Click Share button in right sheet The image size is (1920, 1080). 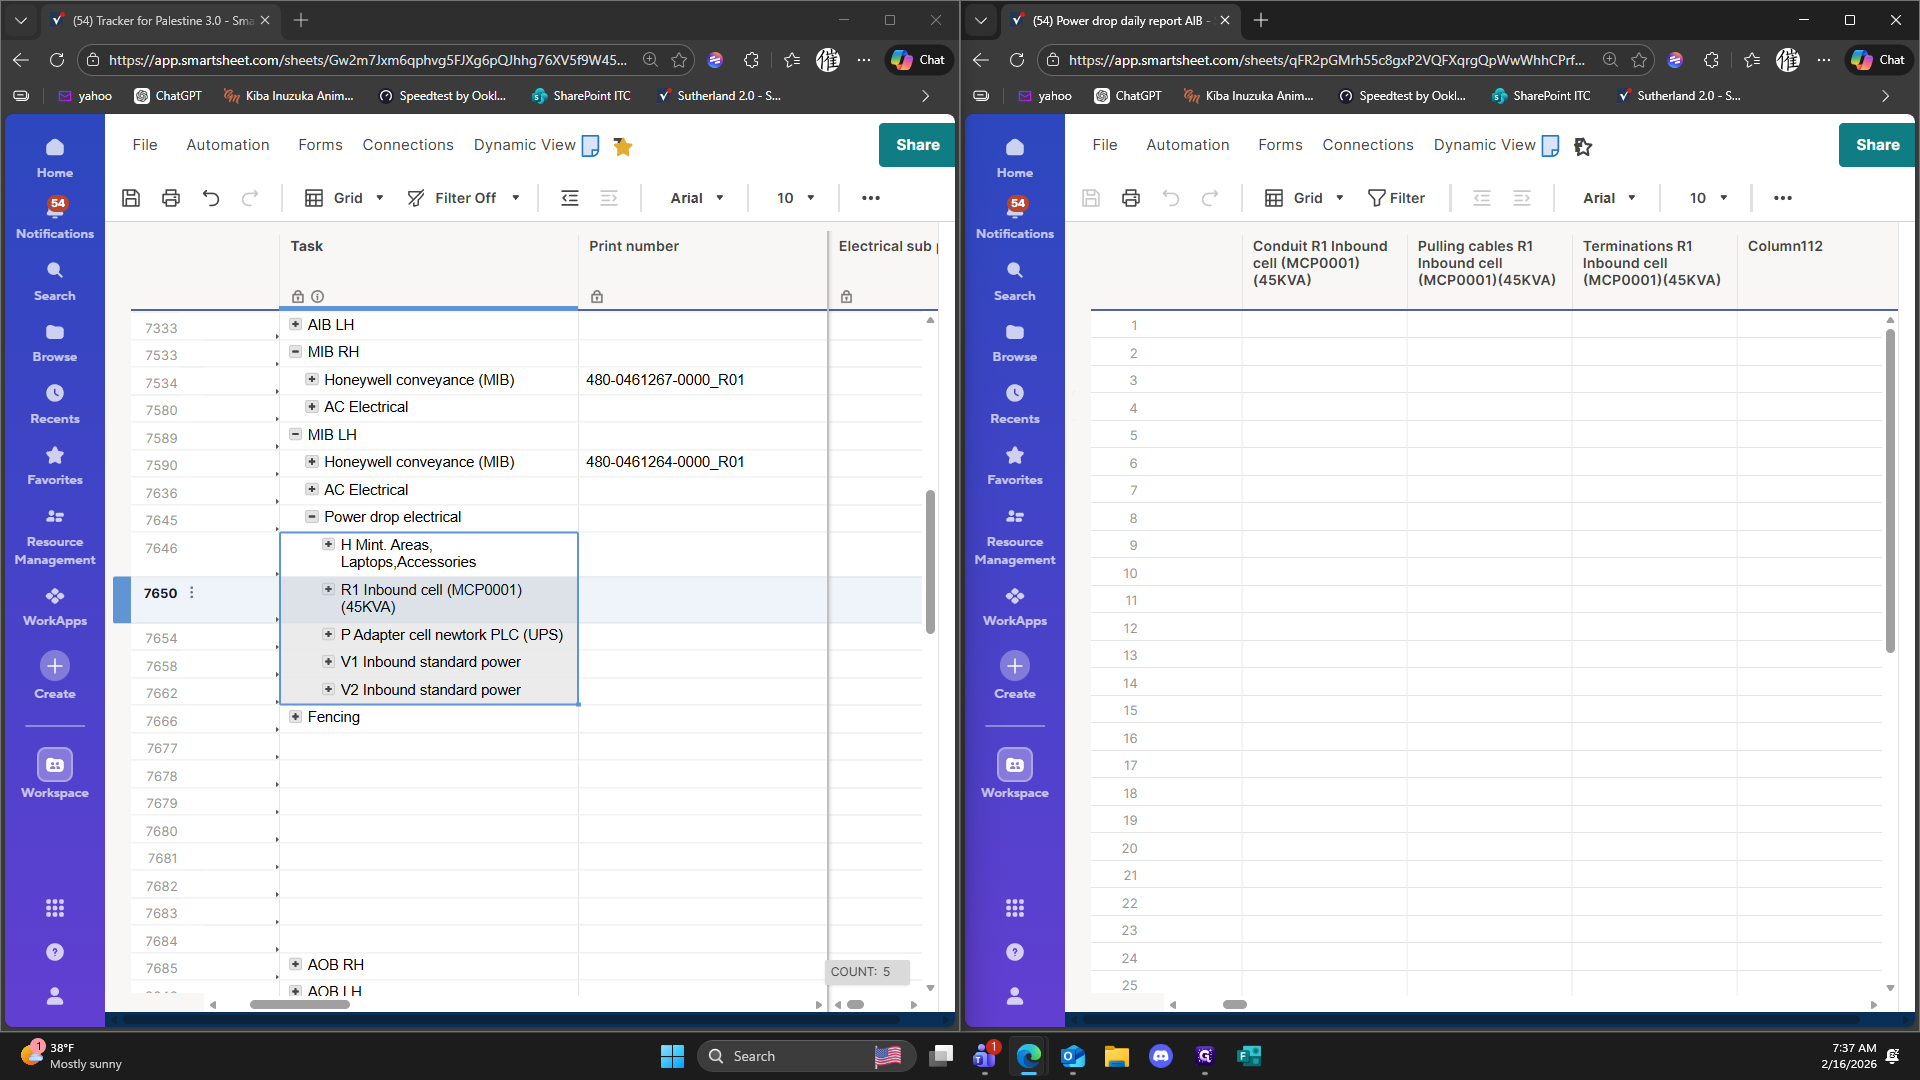[x=1877, y=145]
